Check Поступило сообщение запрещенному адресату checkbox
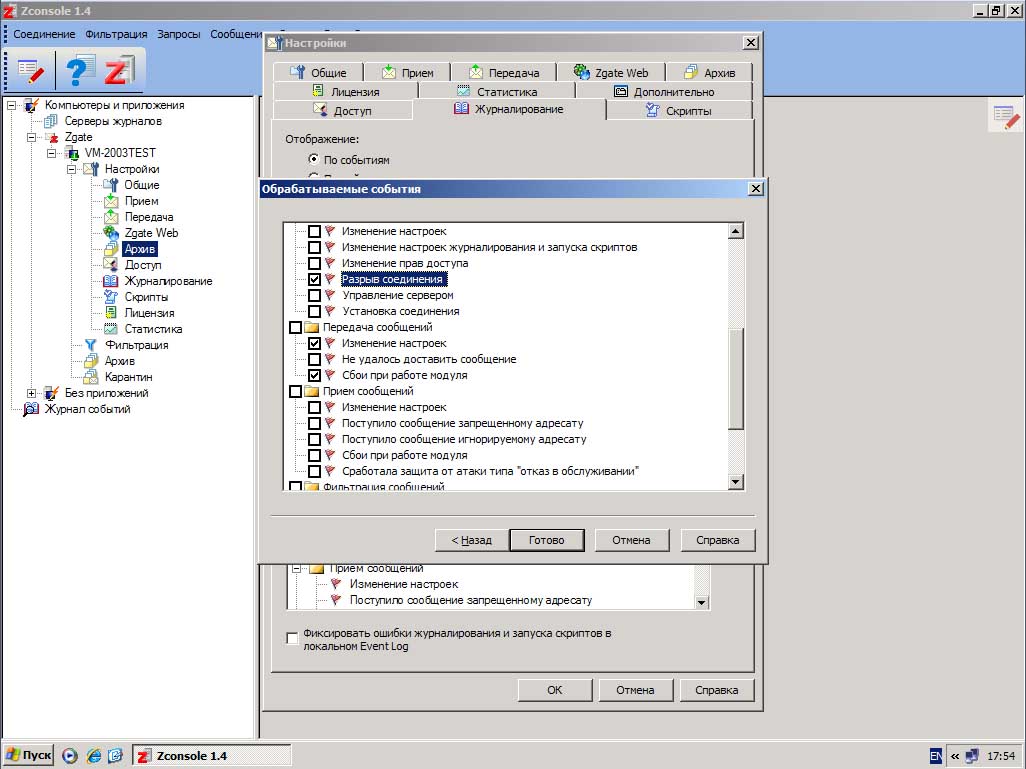This screenshot has width=1026, height=769. [314, 423]
